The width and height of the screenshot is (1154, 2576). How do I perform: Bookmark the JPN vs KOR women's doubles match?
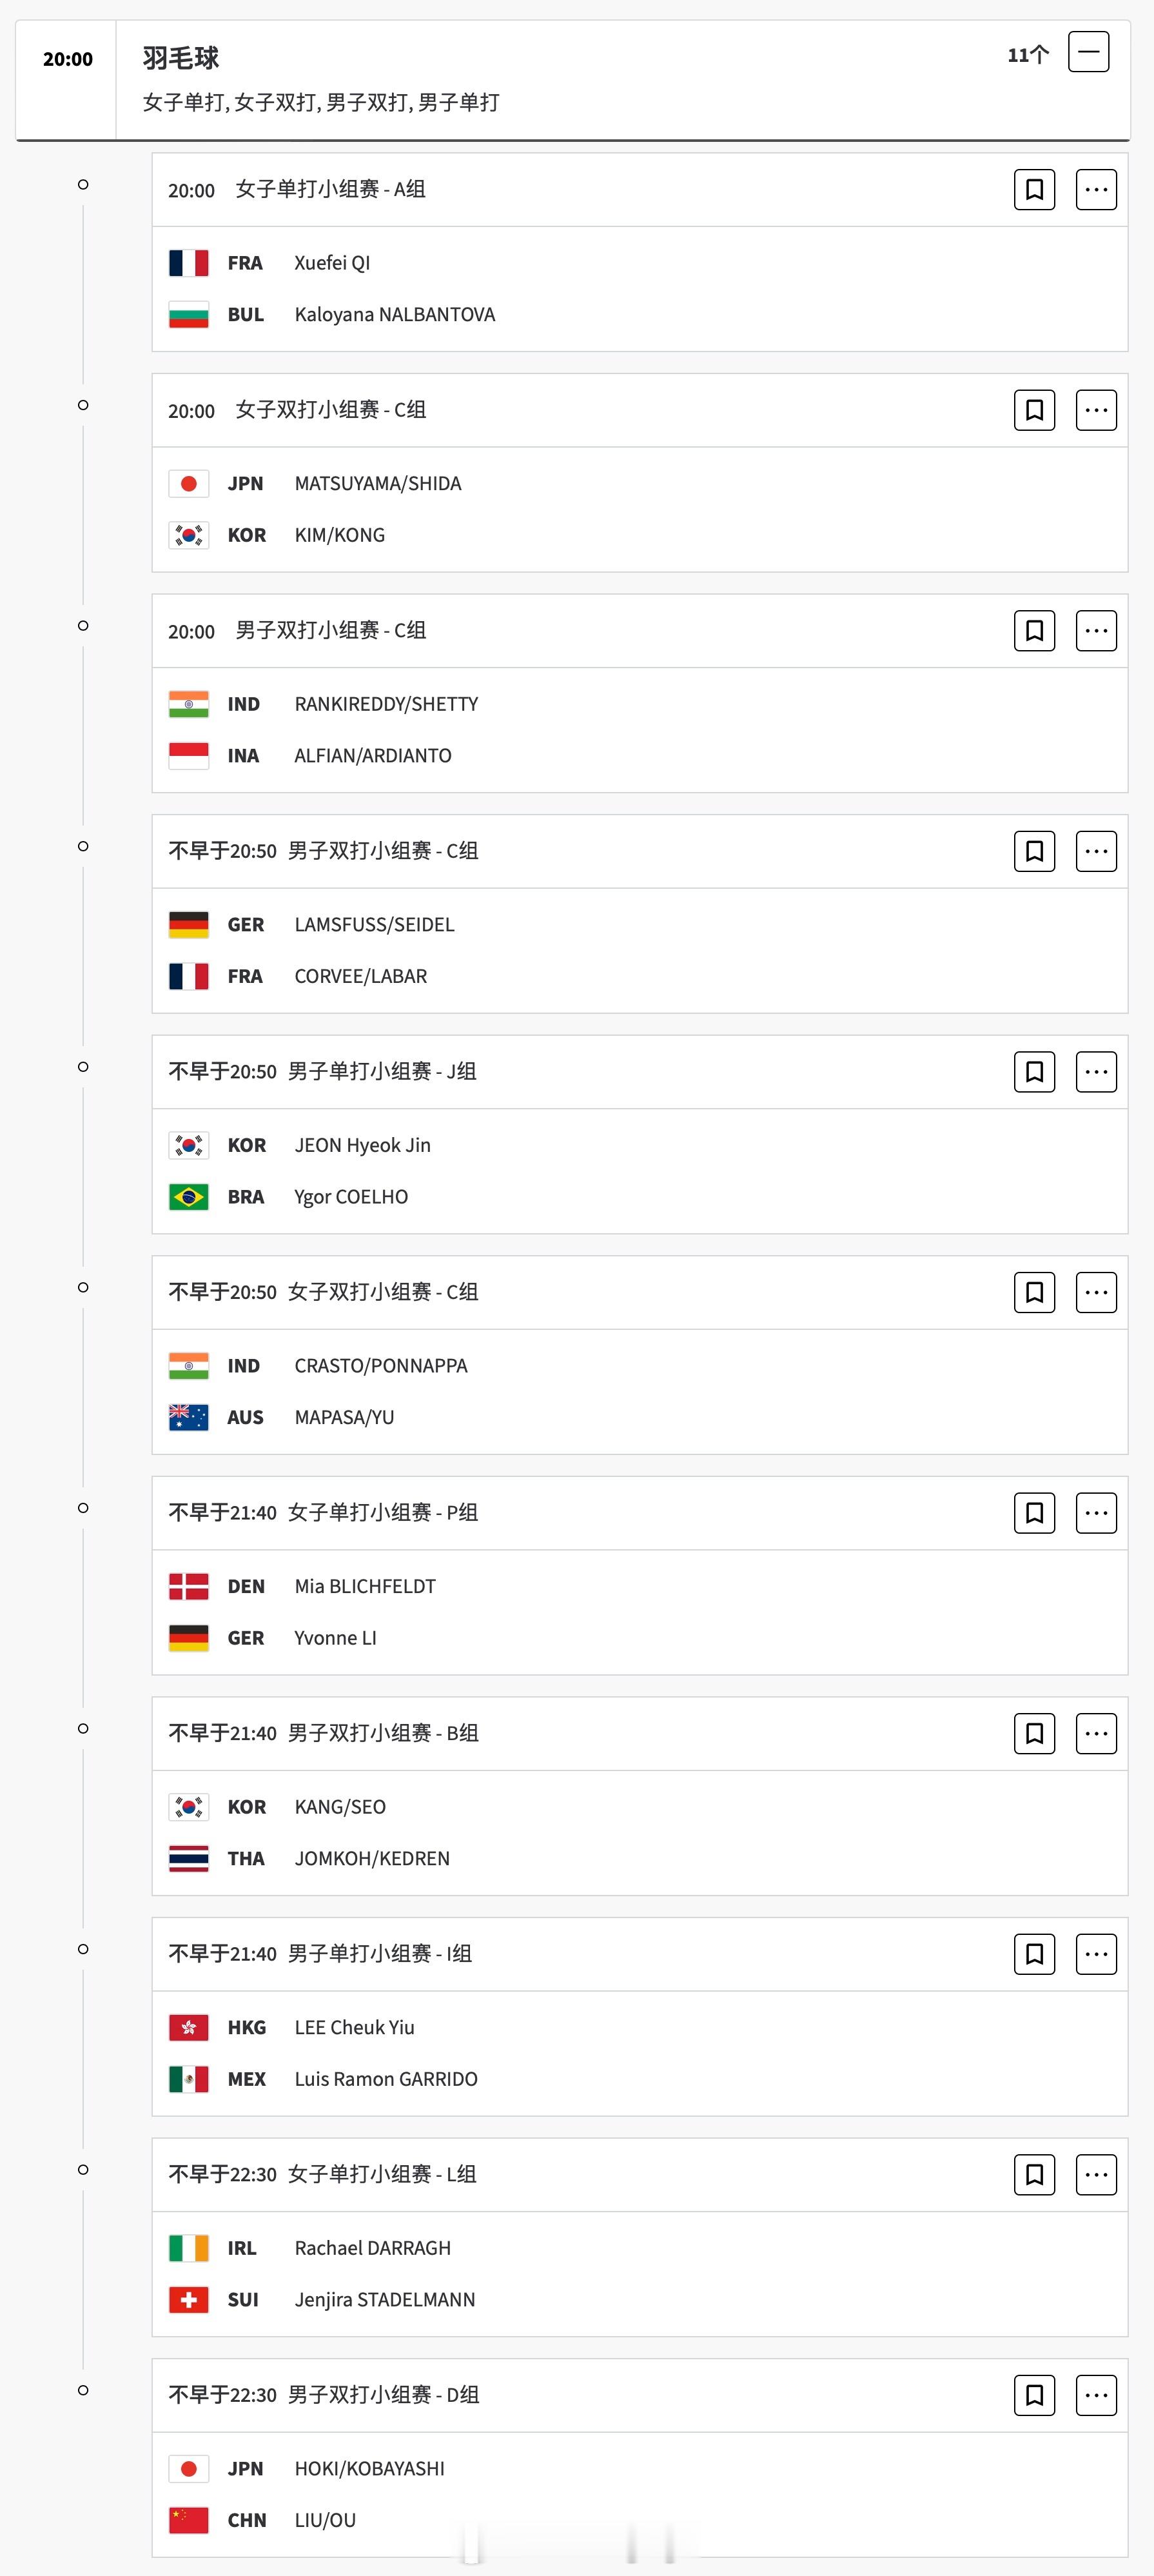tap(1034, 410)
